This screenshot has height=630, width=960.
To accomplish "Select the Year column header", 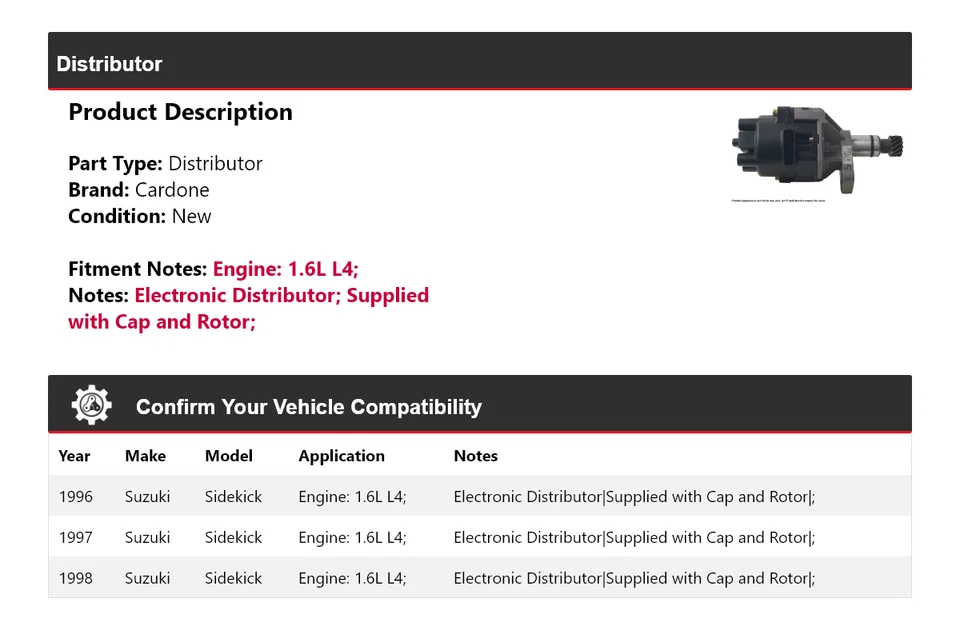I will tap(74, 456).
